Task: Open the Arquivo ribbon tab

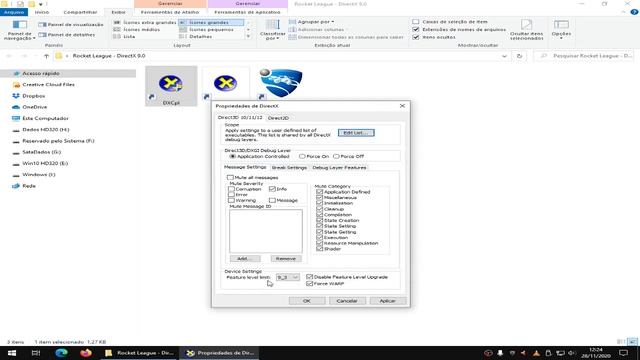Action: point(14,12)
